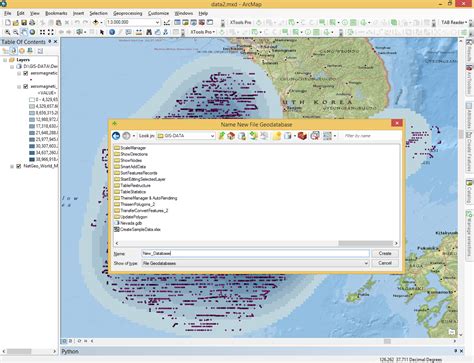Click the Fixed Zoom Out arrows icon
Viewport: 474px width, 363px height.
[51, 32]
